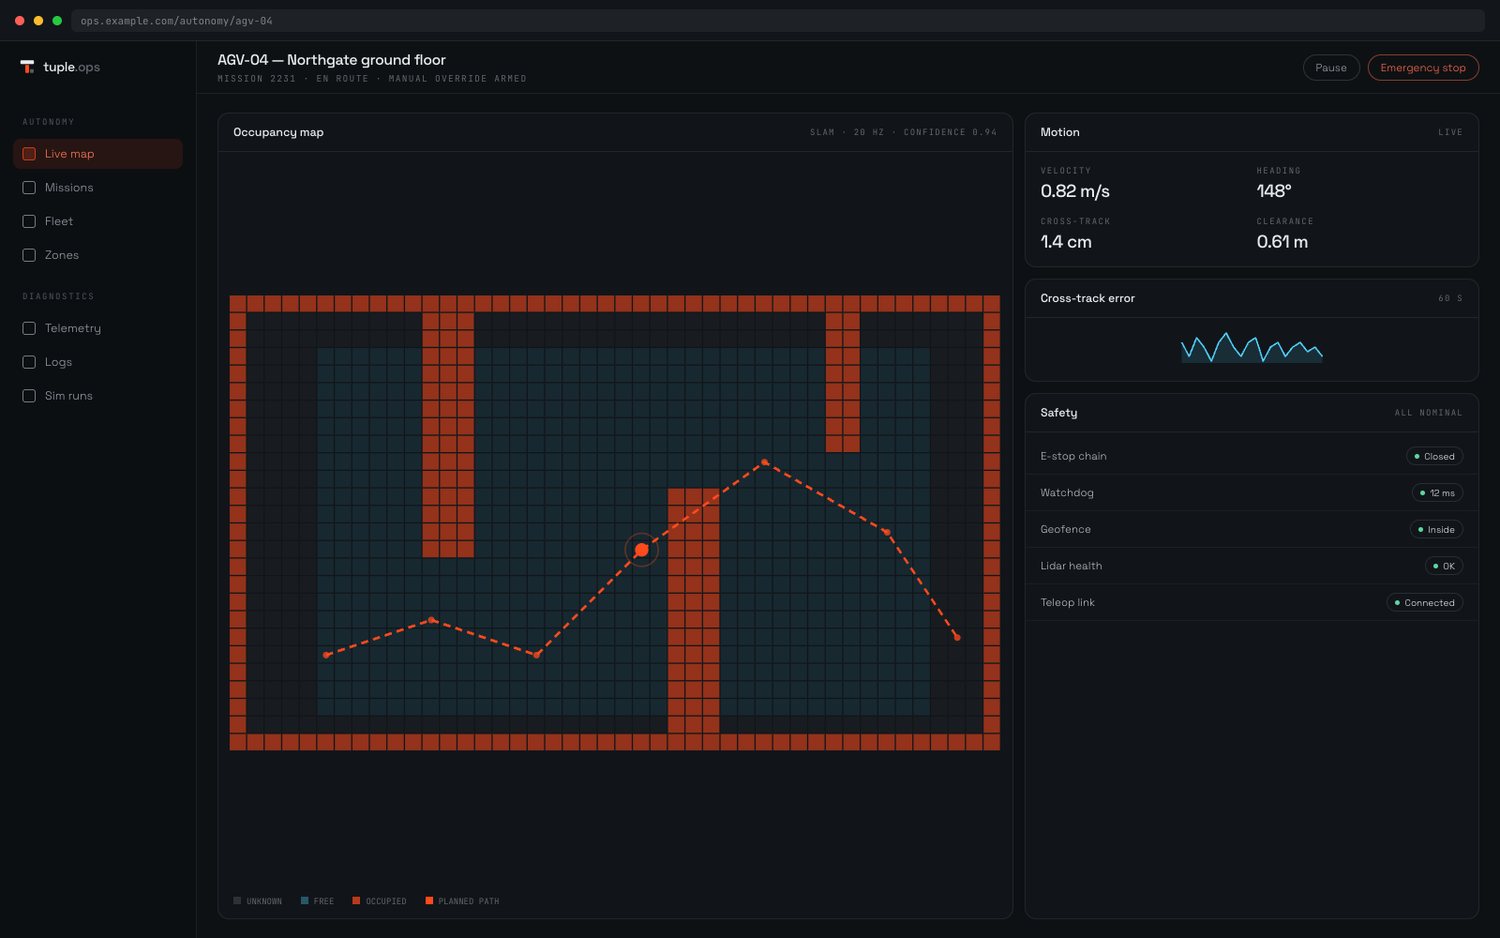Click the AGV current position marker

click(x=642, y=550)
